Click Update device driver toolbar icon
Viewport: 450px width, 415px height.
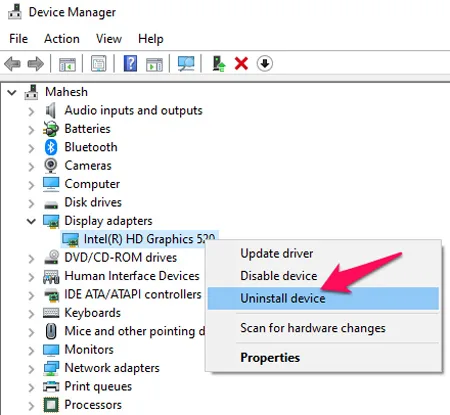(x=219, y=63)
